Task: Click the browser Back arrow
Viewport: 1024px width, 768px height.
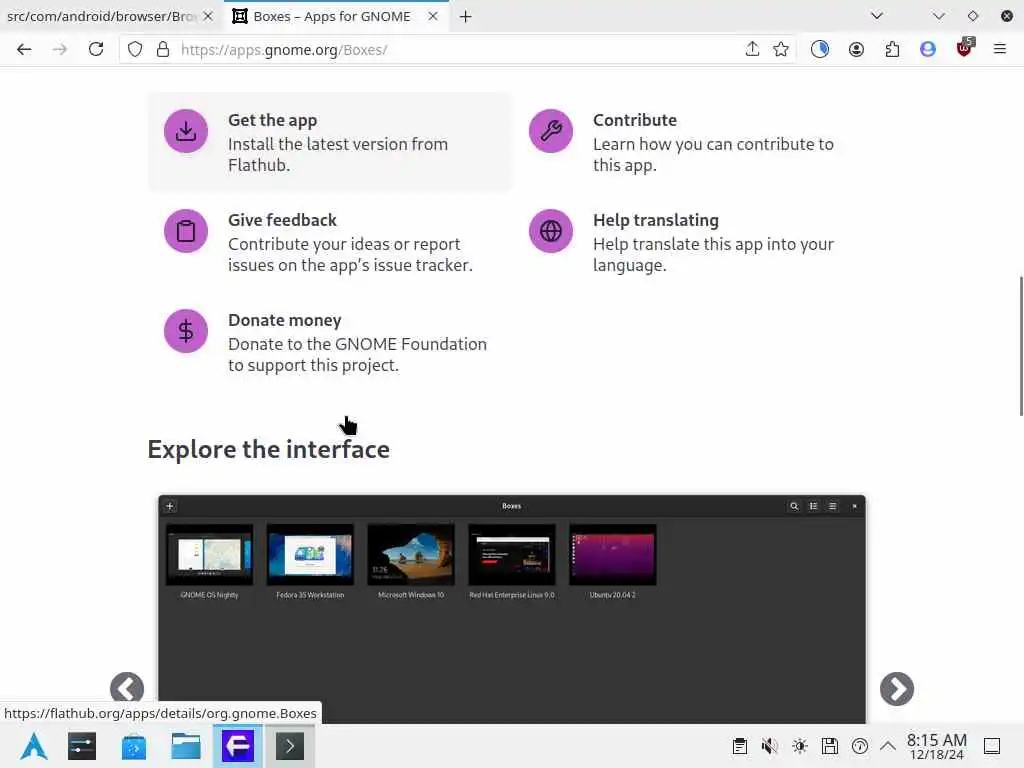Action: pyautogui.click(x=24, y=50)
